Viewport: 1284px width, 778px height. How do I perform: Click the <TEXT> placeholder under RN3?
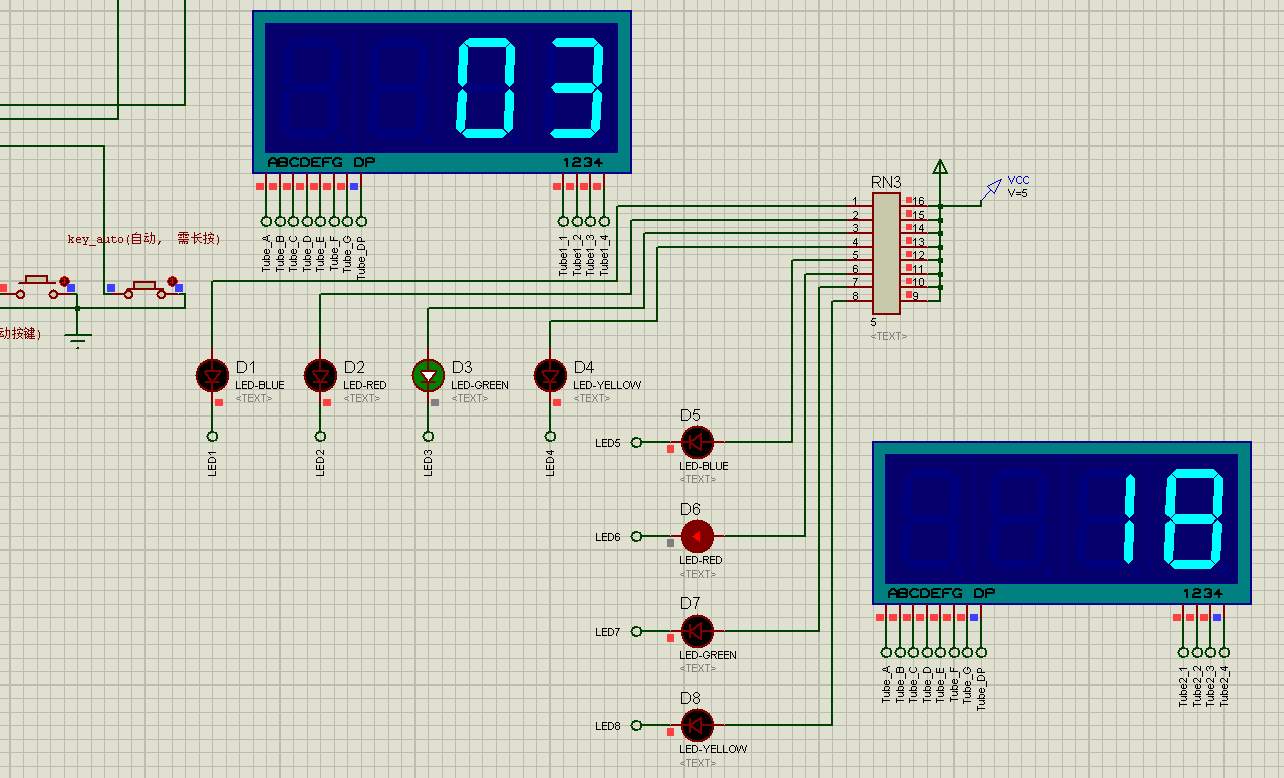pos(888,336)
